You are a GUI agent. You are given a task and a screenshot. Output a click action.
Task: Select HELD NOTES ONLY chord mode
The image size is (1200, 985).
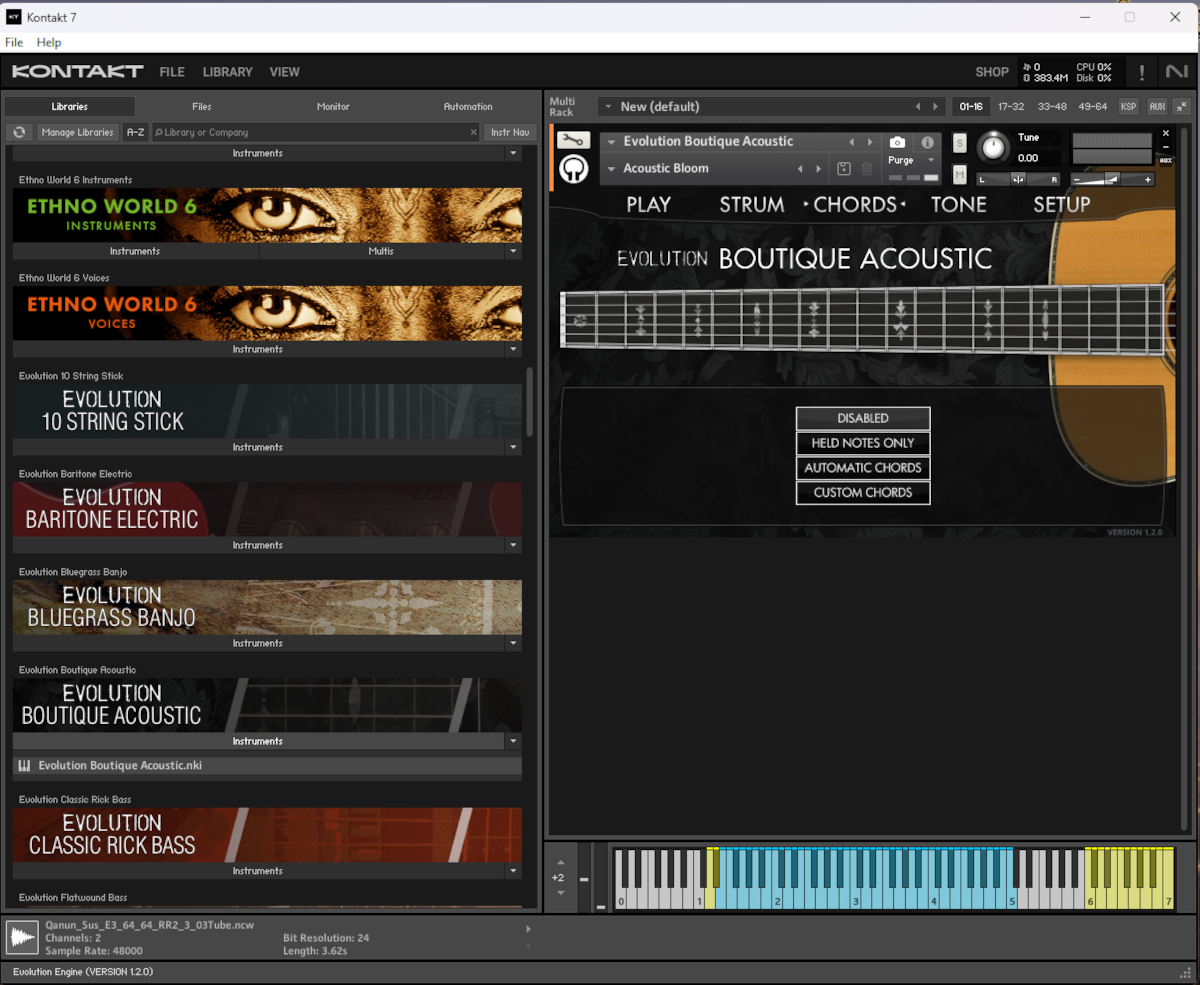pyautogui.click(x=863, y=443)
